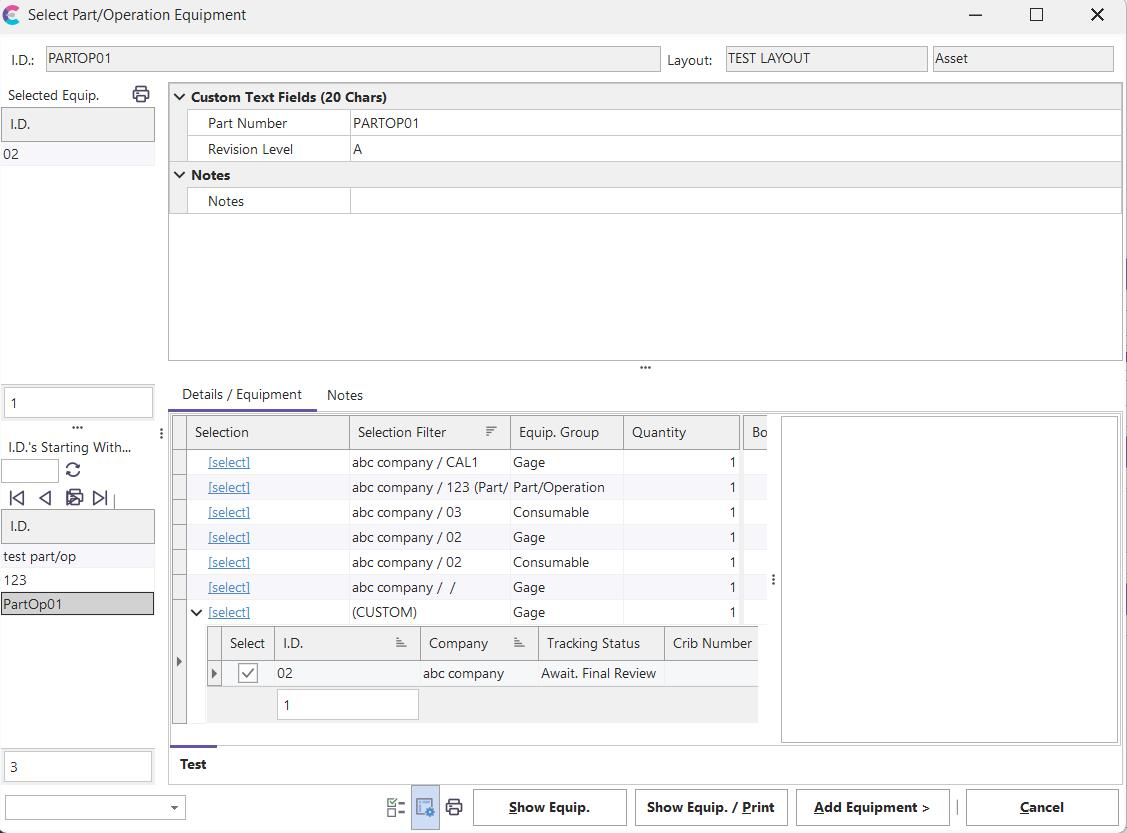The image size is (1127, 833).
Task: Click select link for abc company / CAL1
Action: tap(229, 462)
